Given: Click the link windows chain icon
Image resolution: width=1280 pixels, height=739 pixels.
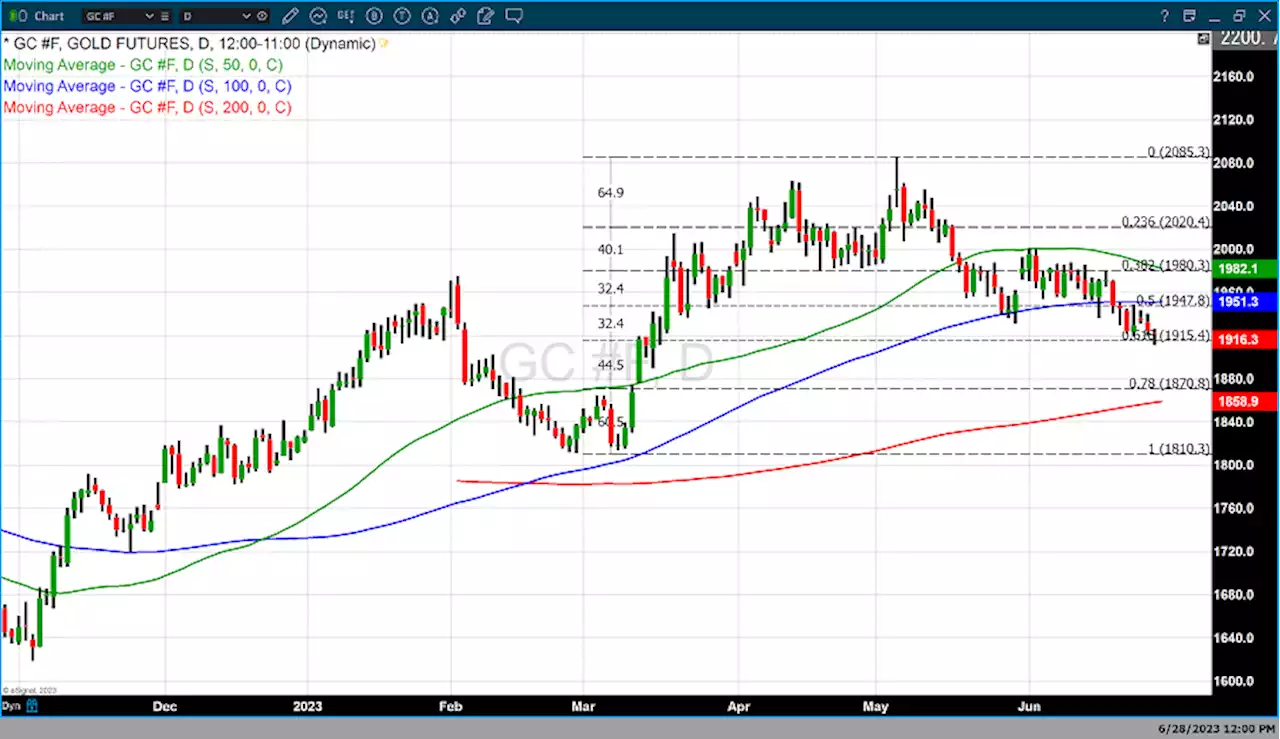Looking at the screenshot, I should [458, 16].
